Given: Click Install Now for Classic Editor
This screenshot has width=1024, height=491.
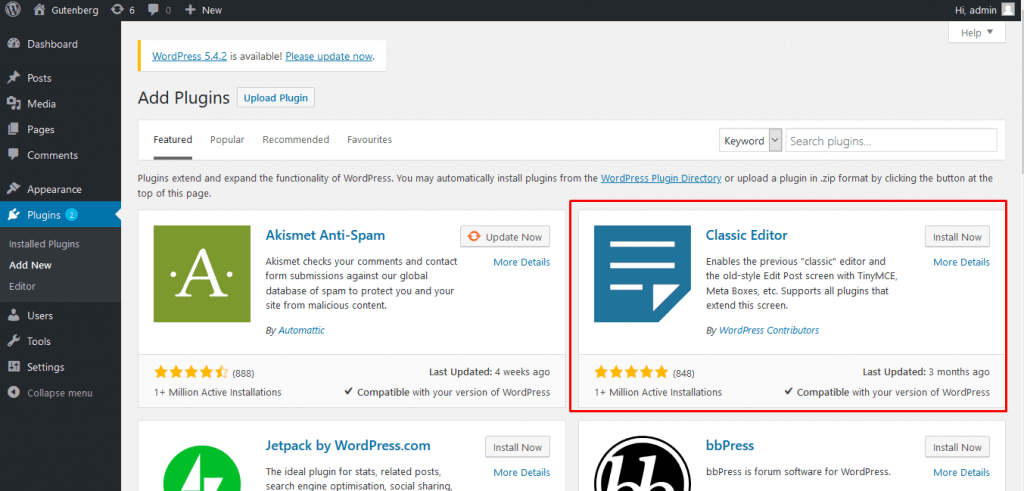Looking at the screenshot, I should [x=957, y=237].
